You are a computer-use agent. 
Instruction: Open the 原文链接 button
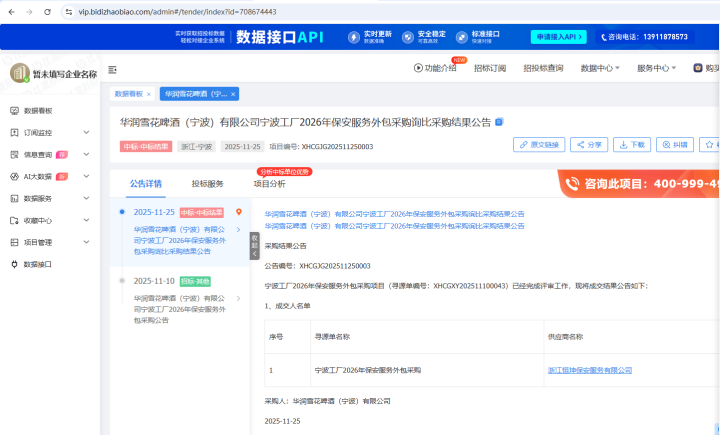(x=539, y=145)
